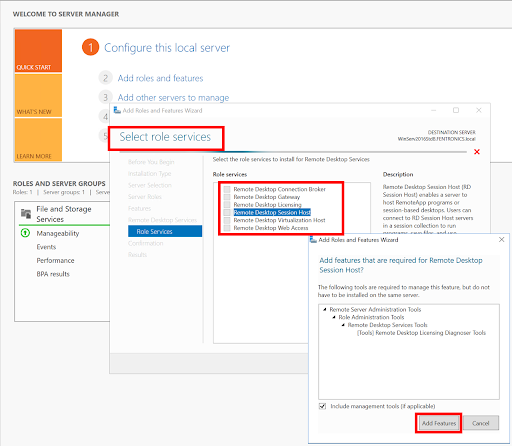Image resolution: width=512 pixels, height=446 pixels.
Task: Select Role Administration Tools tree row
Action: point(371,317)
